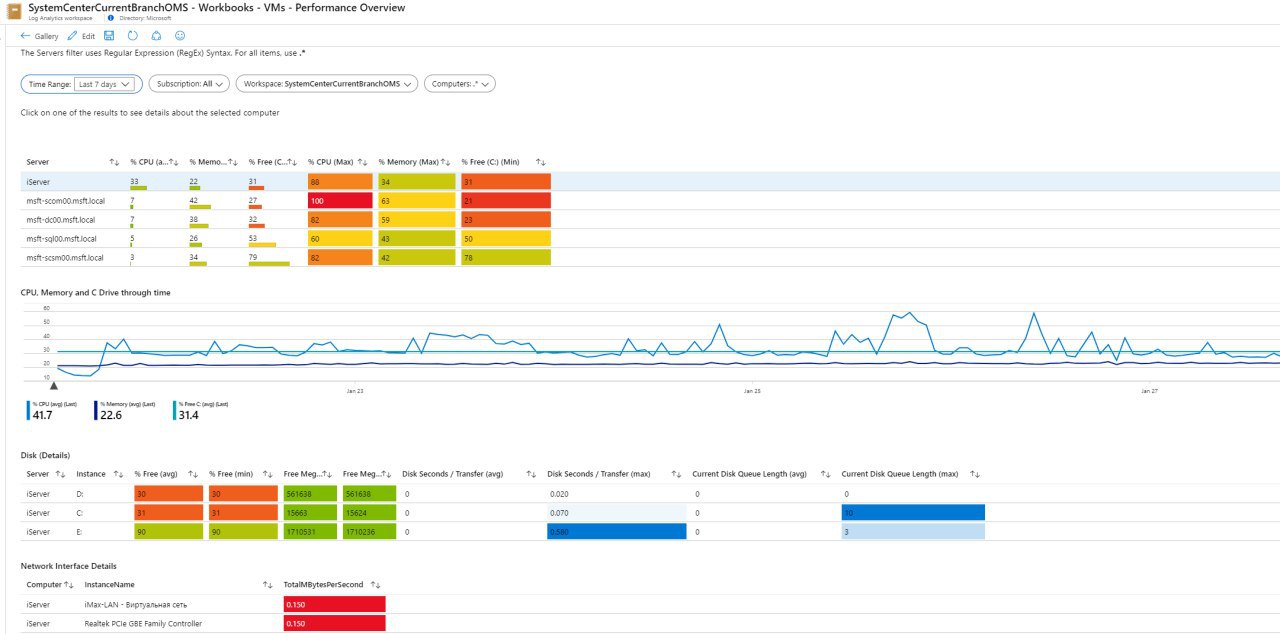Refresh the workbook using the circular arrow
Image resolution: width=1280 pixels, height=634 pixels.
[x=133, y=35]
